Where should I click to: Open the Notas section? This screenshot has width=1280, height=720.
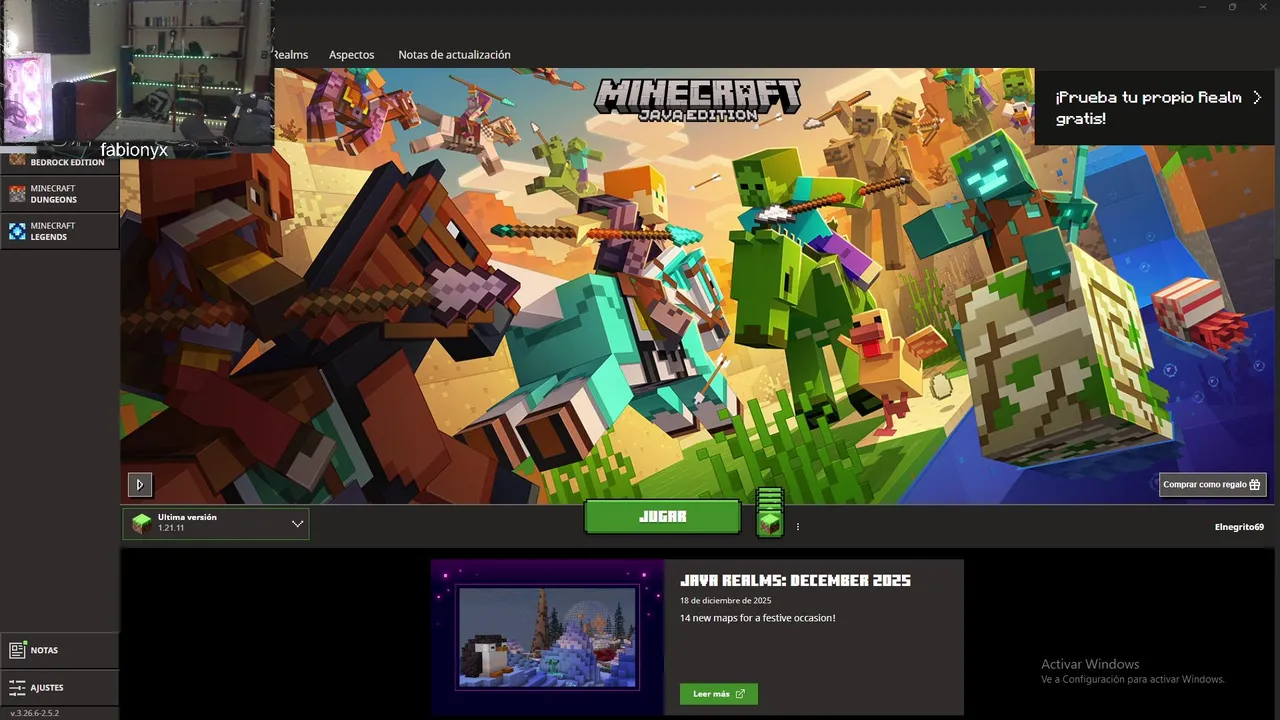click(x=60, y=650)
